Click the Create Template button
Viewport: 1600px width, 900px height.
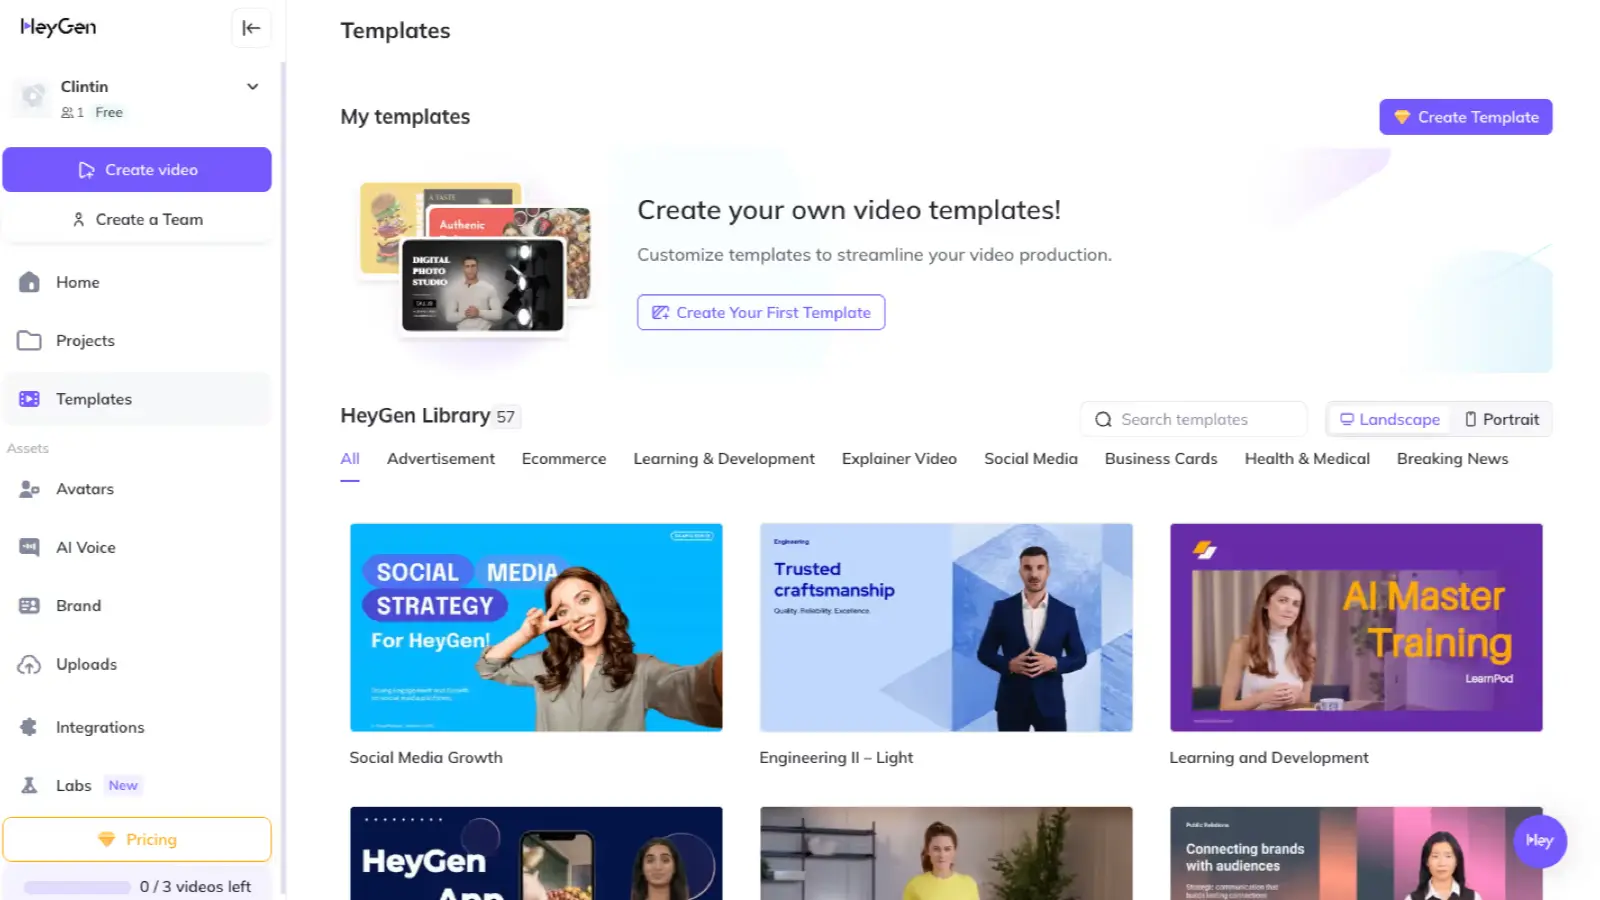[1466, 117]
